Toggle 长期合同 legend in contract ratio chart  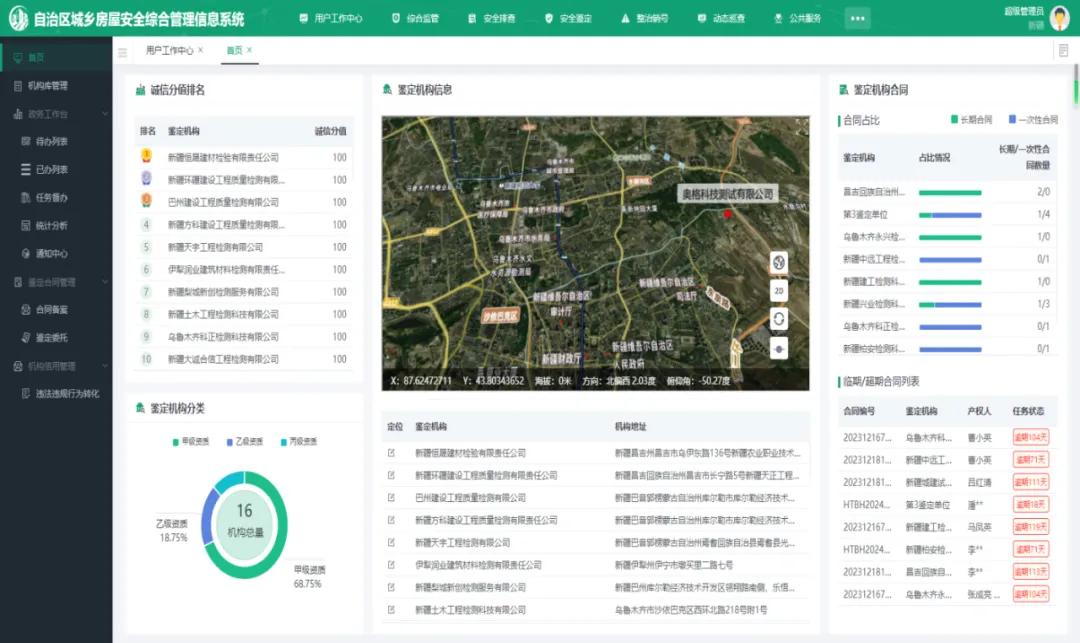(971, 120)
